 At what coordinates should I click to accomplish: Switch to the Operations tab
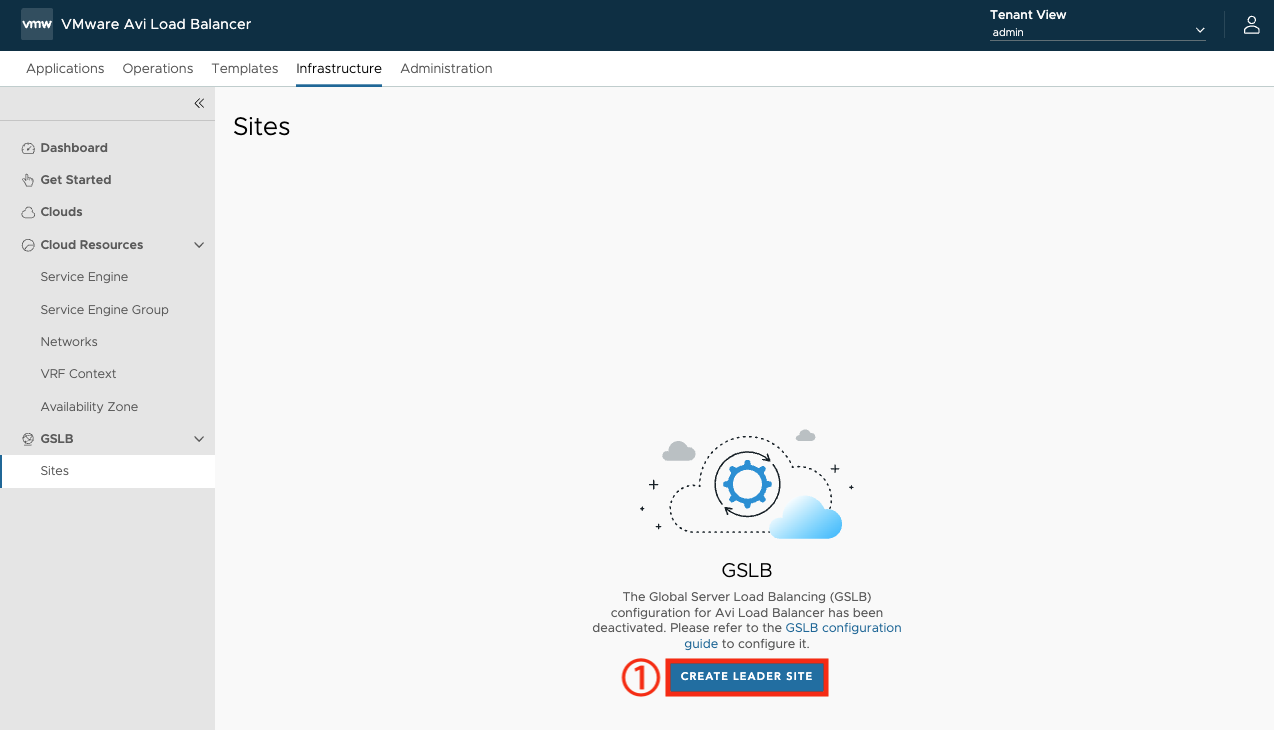[158, 69]
